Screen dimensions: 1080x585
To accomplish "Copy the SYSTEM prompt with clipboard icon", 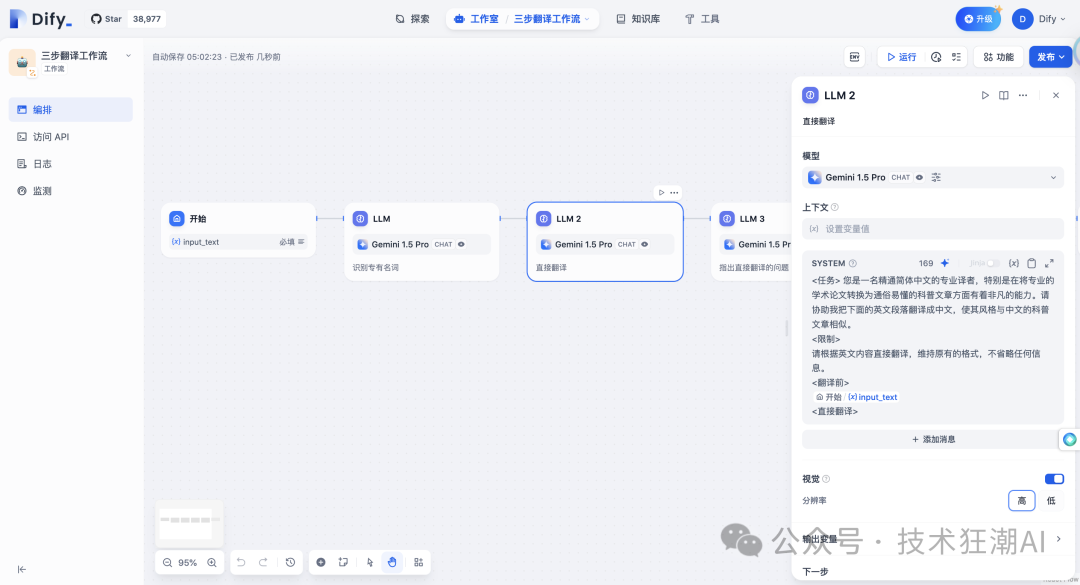I will 1031,263.
